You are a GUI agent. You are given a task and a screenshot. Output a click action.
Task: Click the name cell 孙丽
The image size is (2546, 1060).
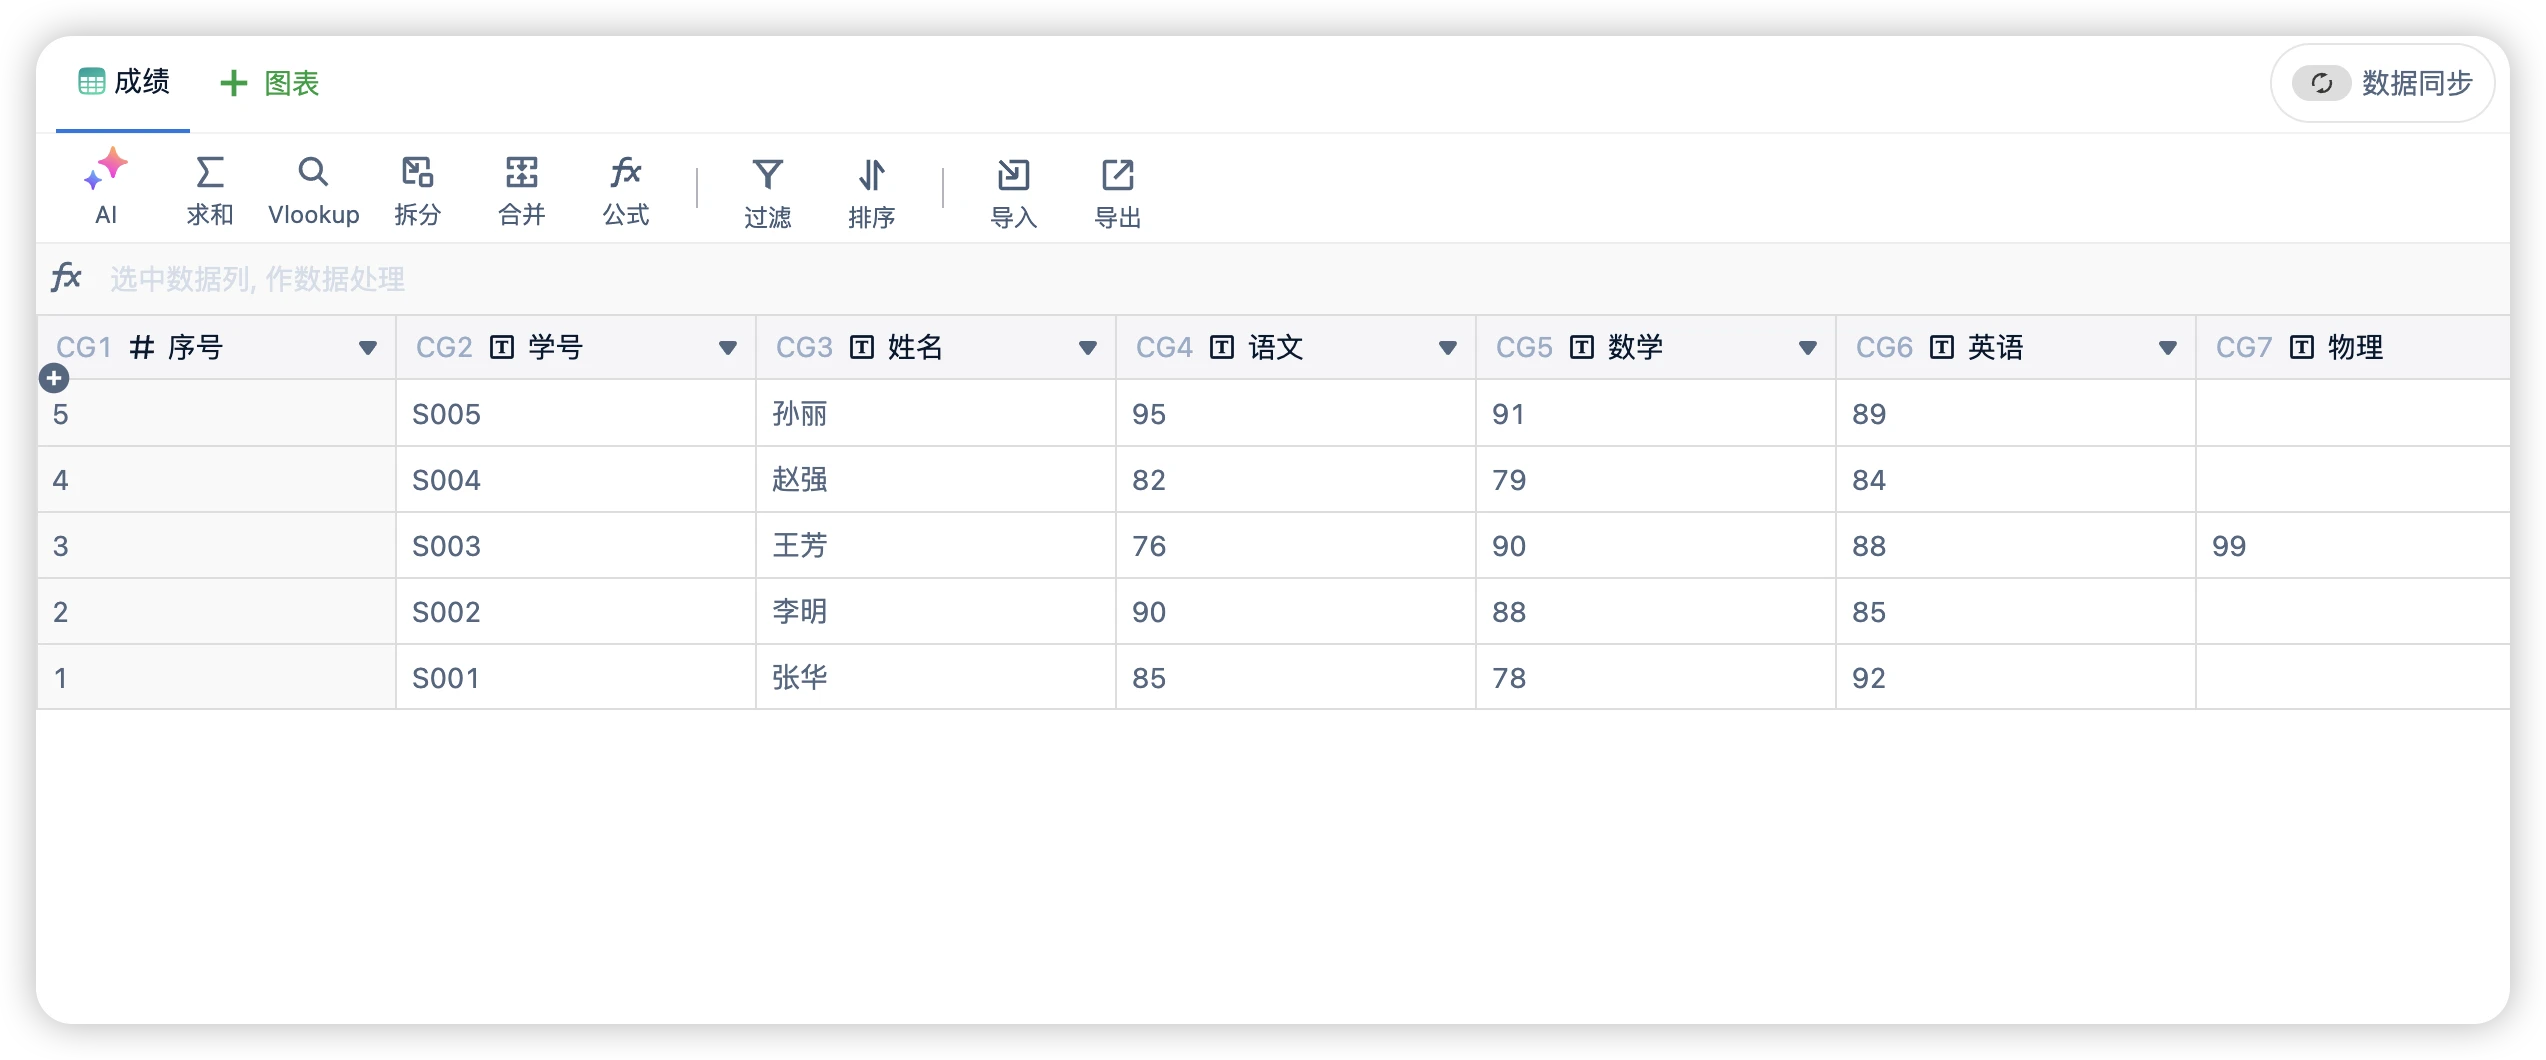pos(936,414)
